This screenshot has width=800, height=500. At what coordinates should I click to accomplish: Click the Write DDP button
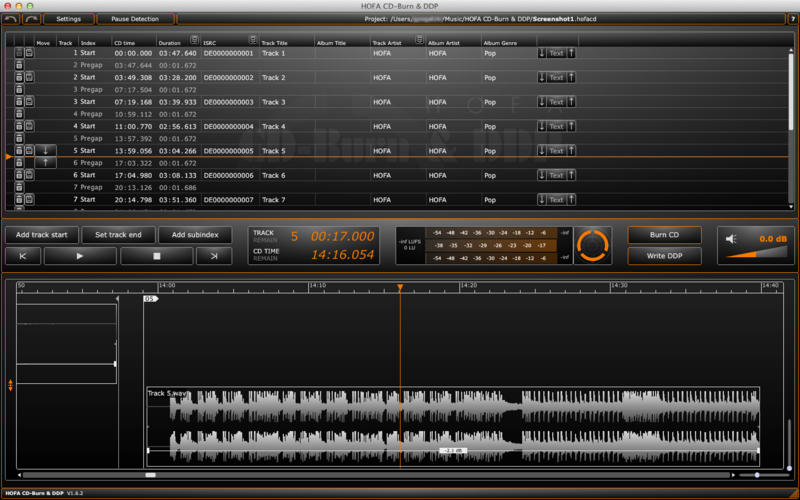click(x=664, y=256)
